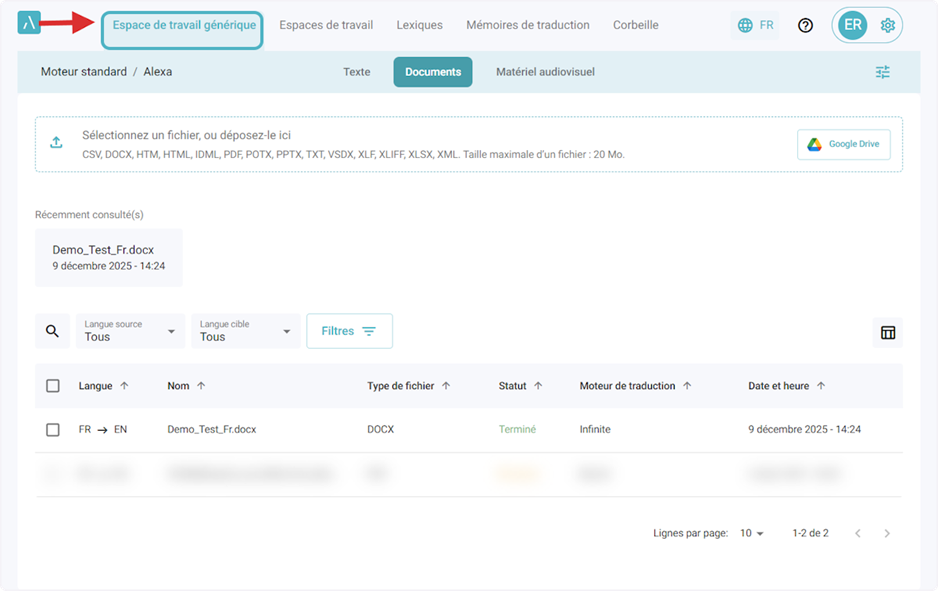Check the Demo_Test_Fr.docx row checkbox
The width and height of the screenshot is (938, 591).
click(53, 430)
